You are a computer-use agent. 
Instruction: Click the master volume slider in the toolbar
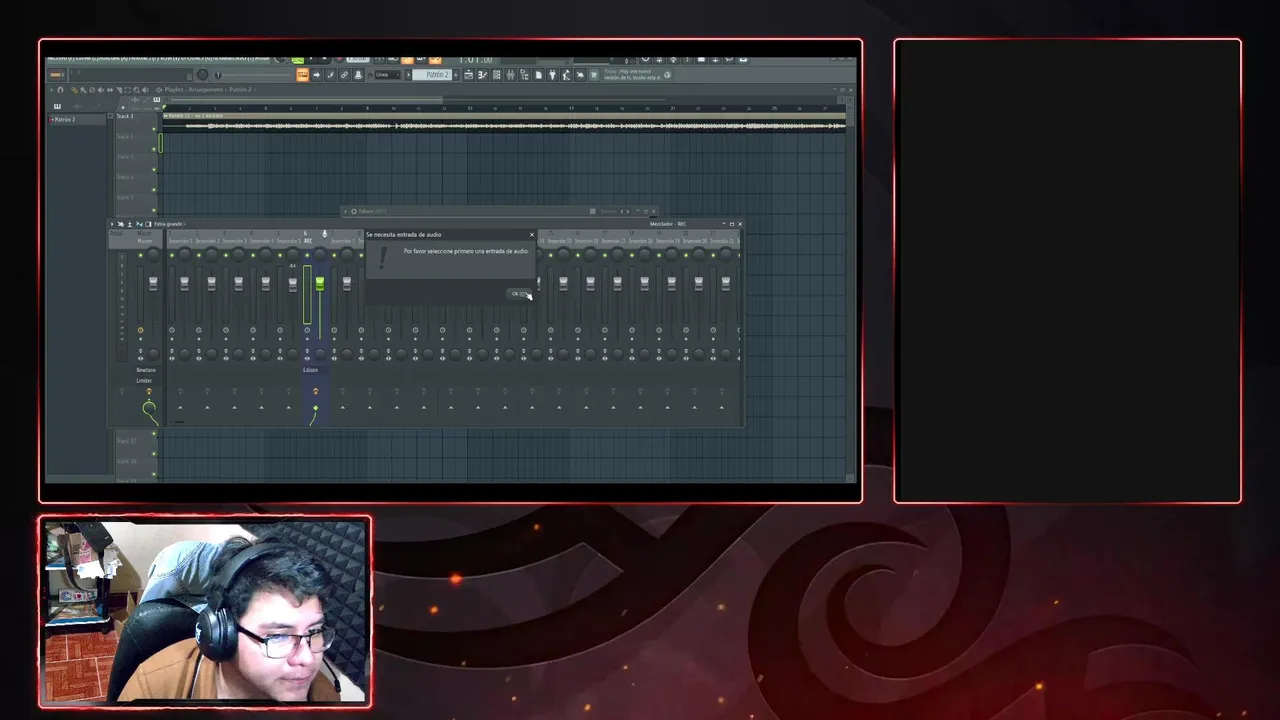coord(254,75)
